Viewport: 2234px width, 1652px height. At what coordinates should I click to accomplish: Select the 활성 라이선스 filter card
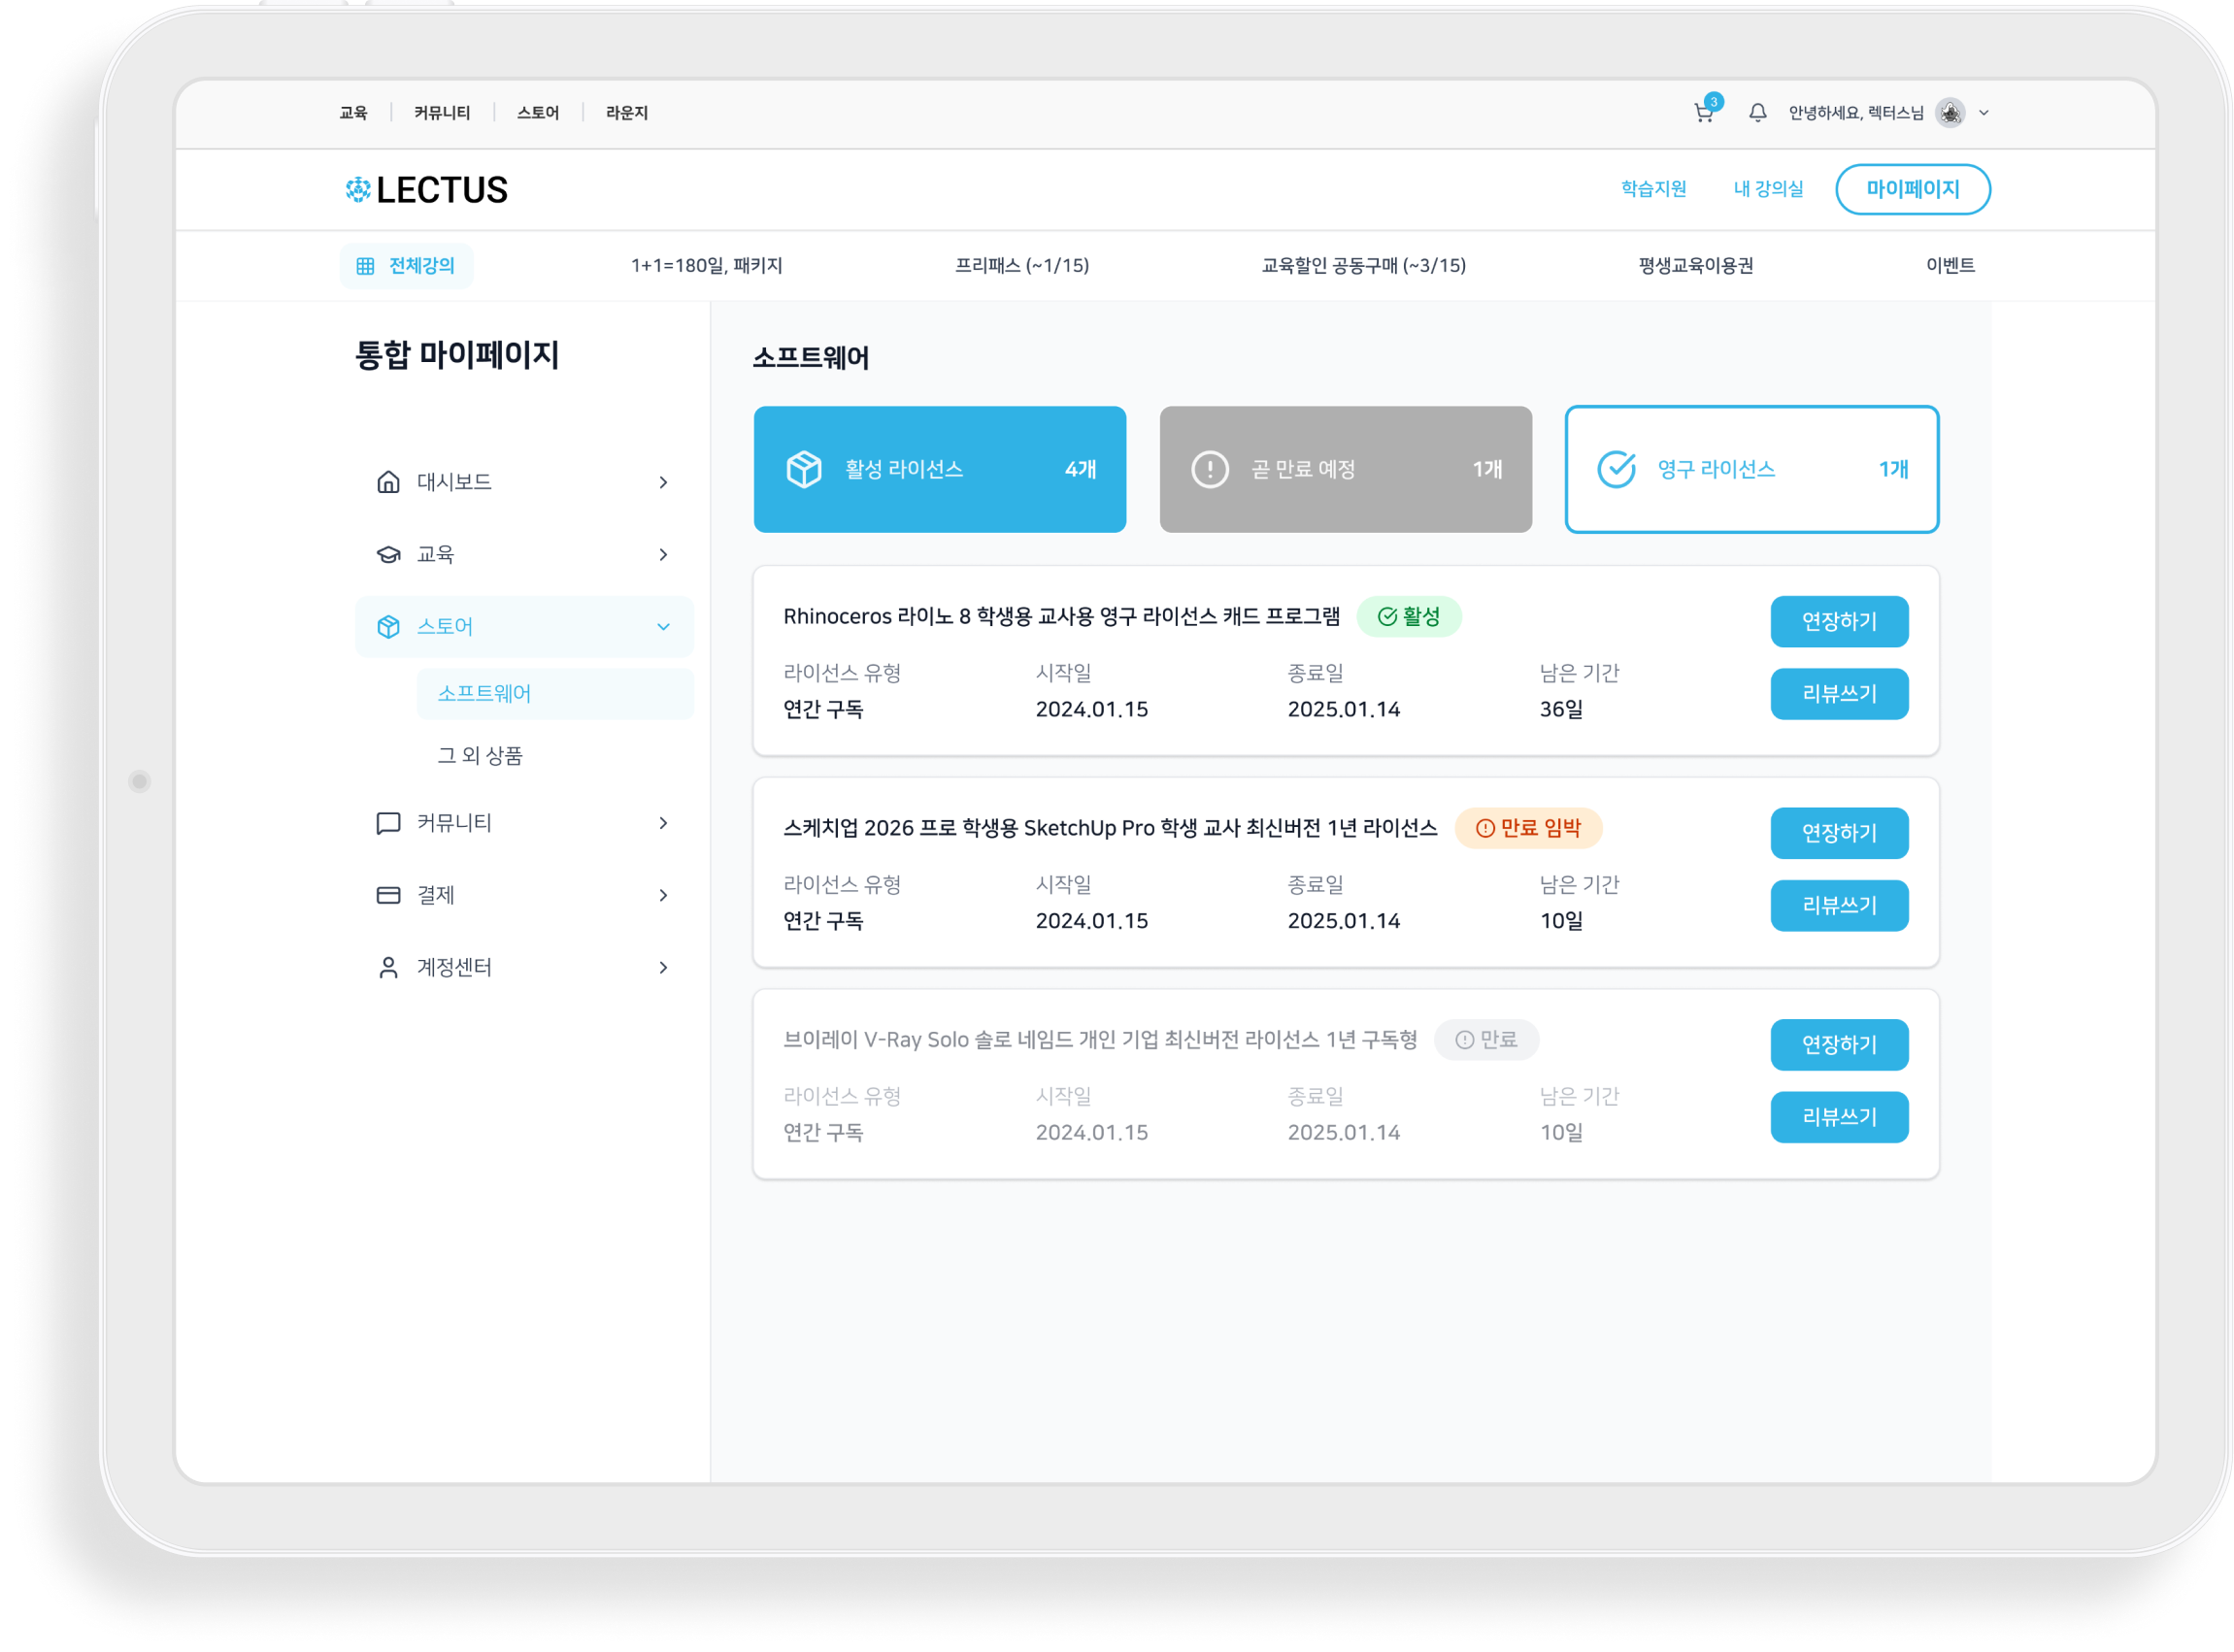coord(939,469)
